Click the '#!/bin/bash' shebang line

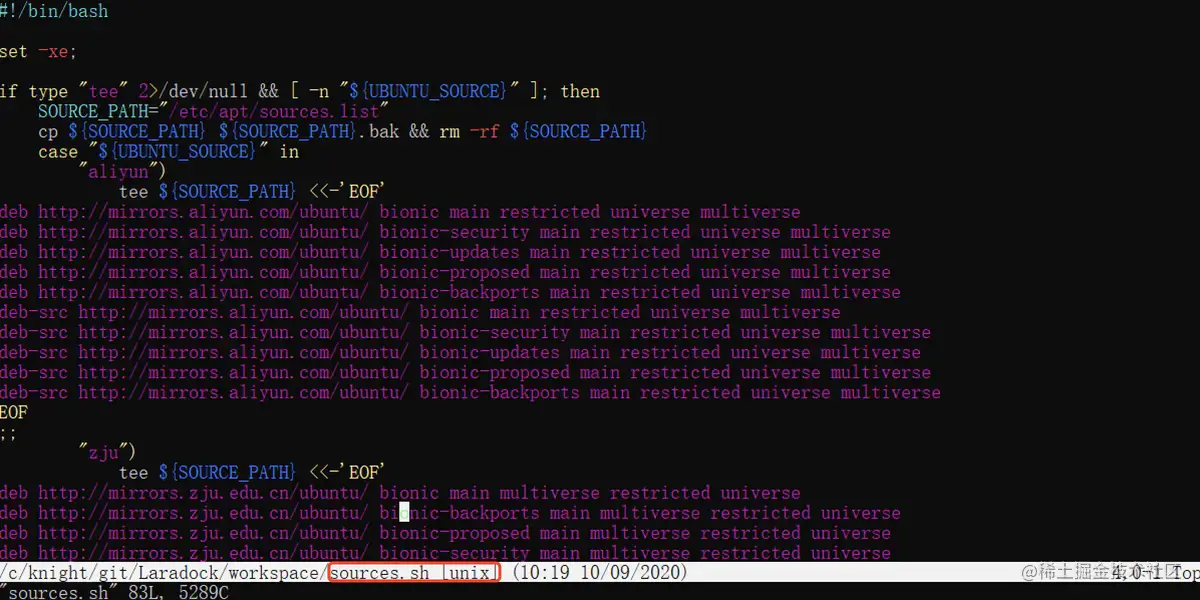[54, 11]
